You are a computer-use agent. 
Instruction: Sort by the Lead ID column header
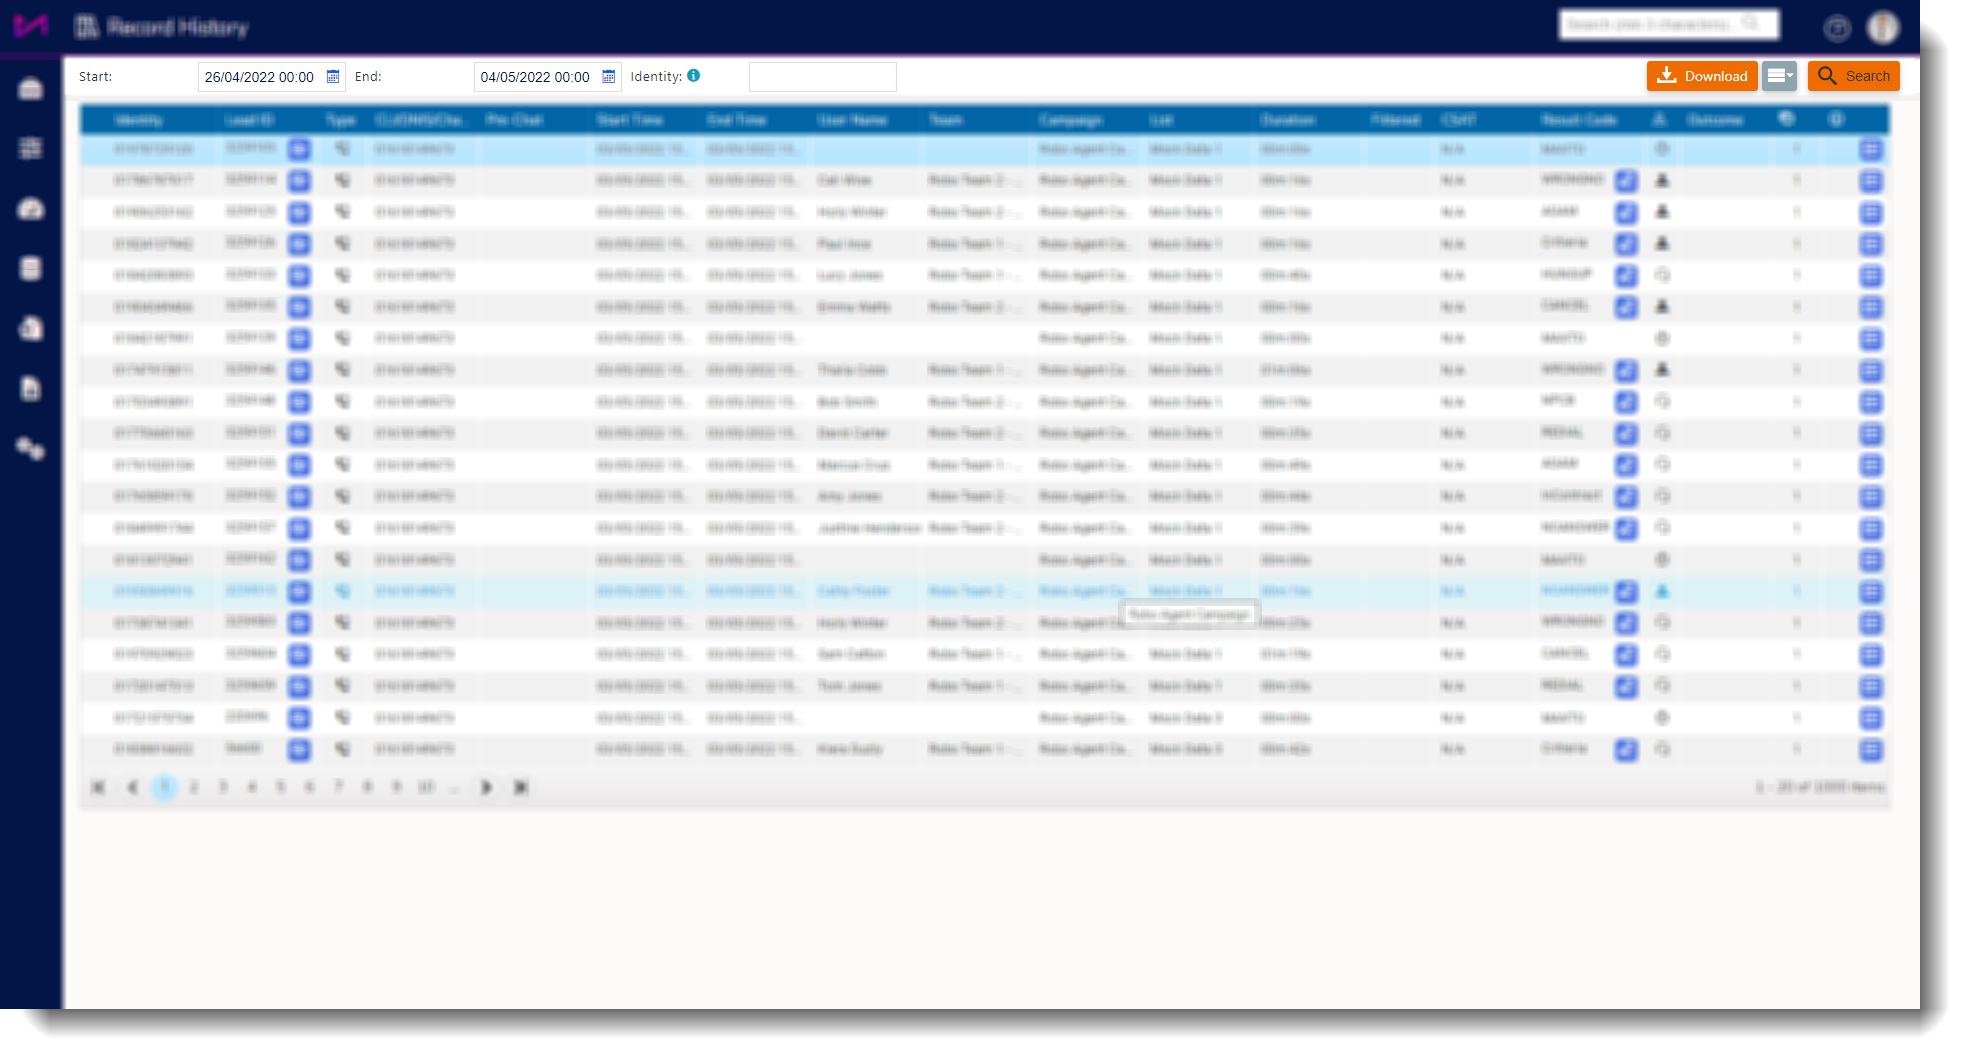tap(249, 120)
